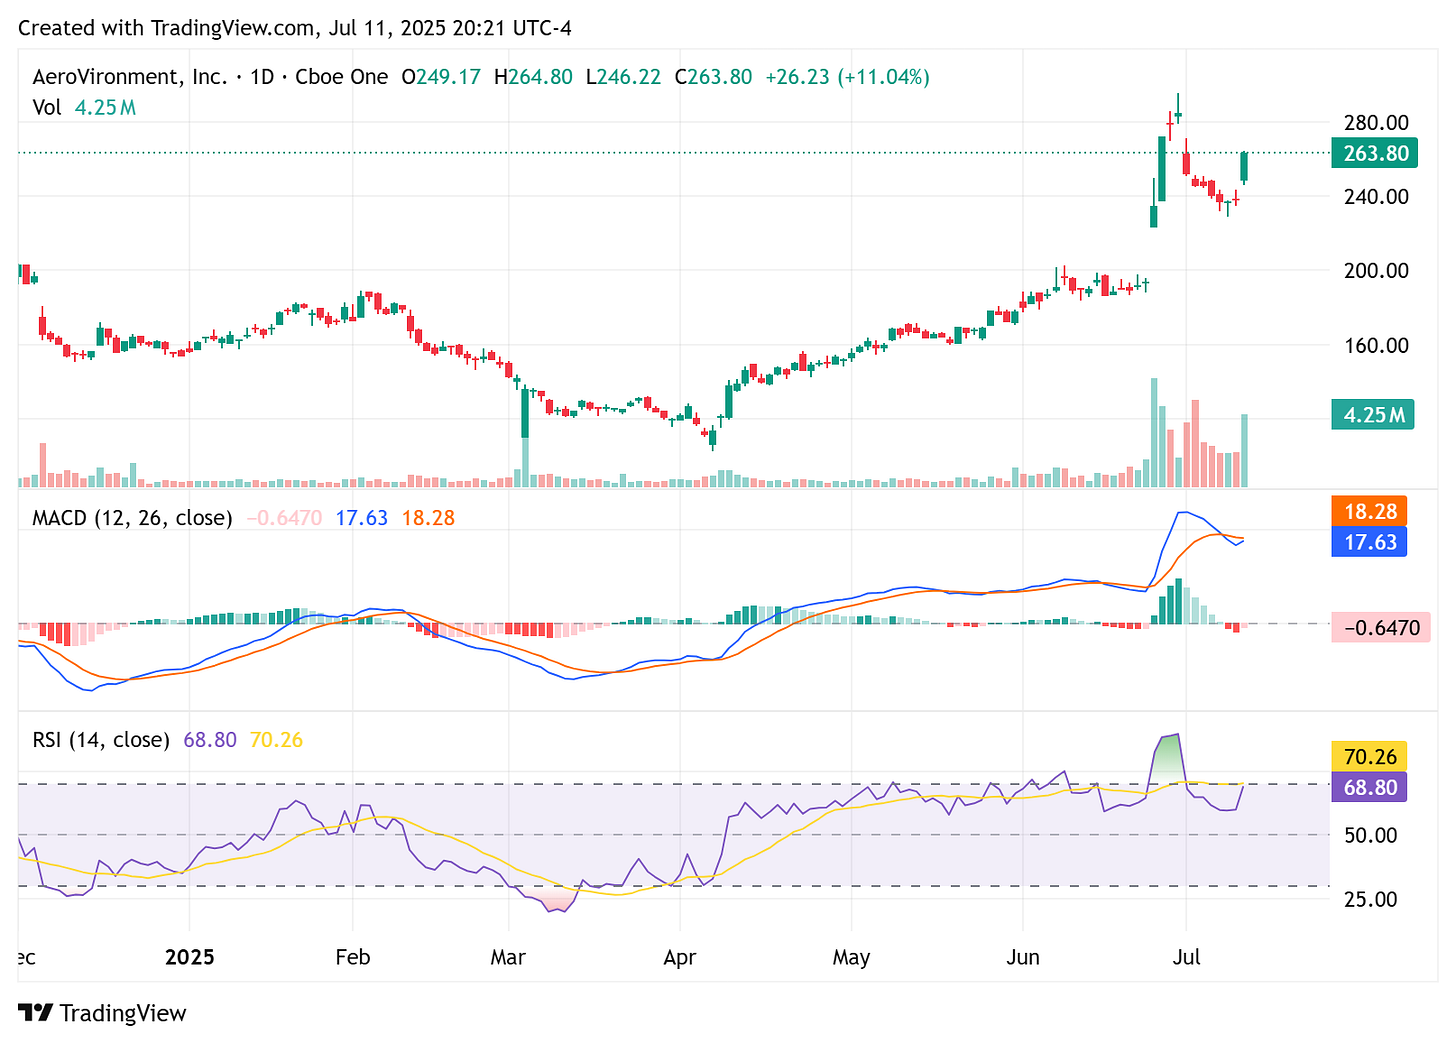This screenshot has height=1045, width=1456.
Task: Click the blue 17.63 MACD value badge
Action: (x=1368, y=541)
